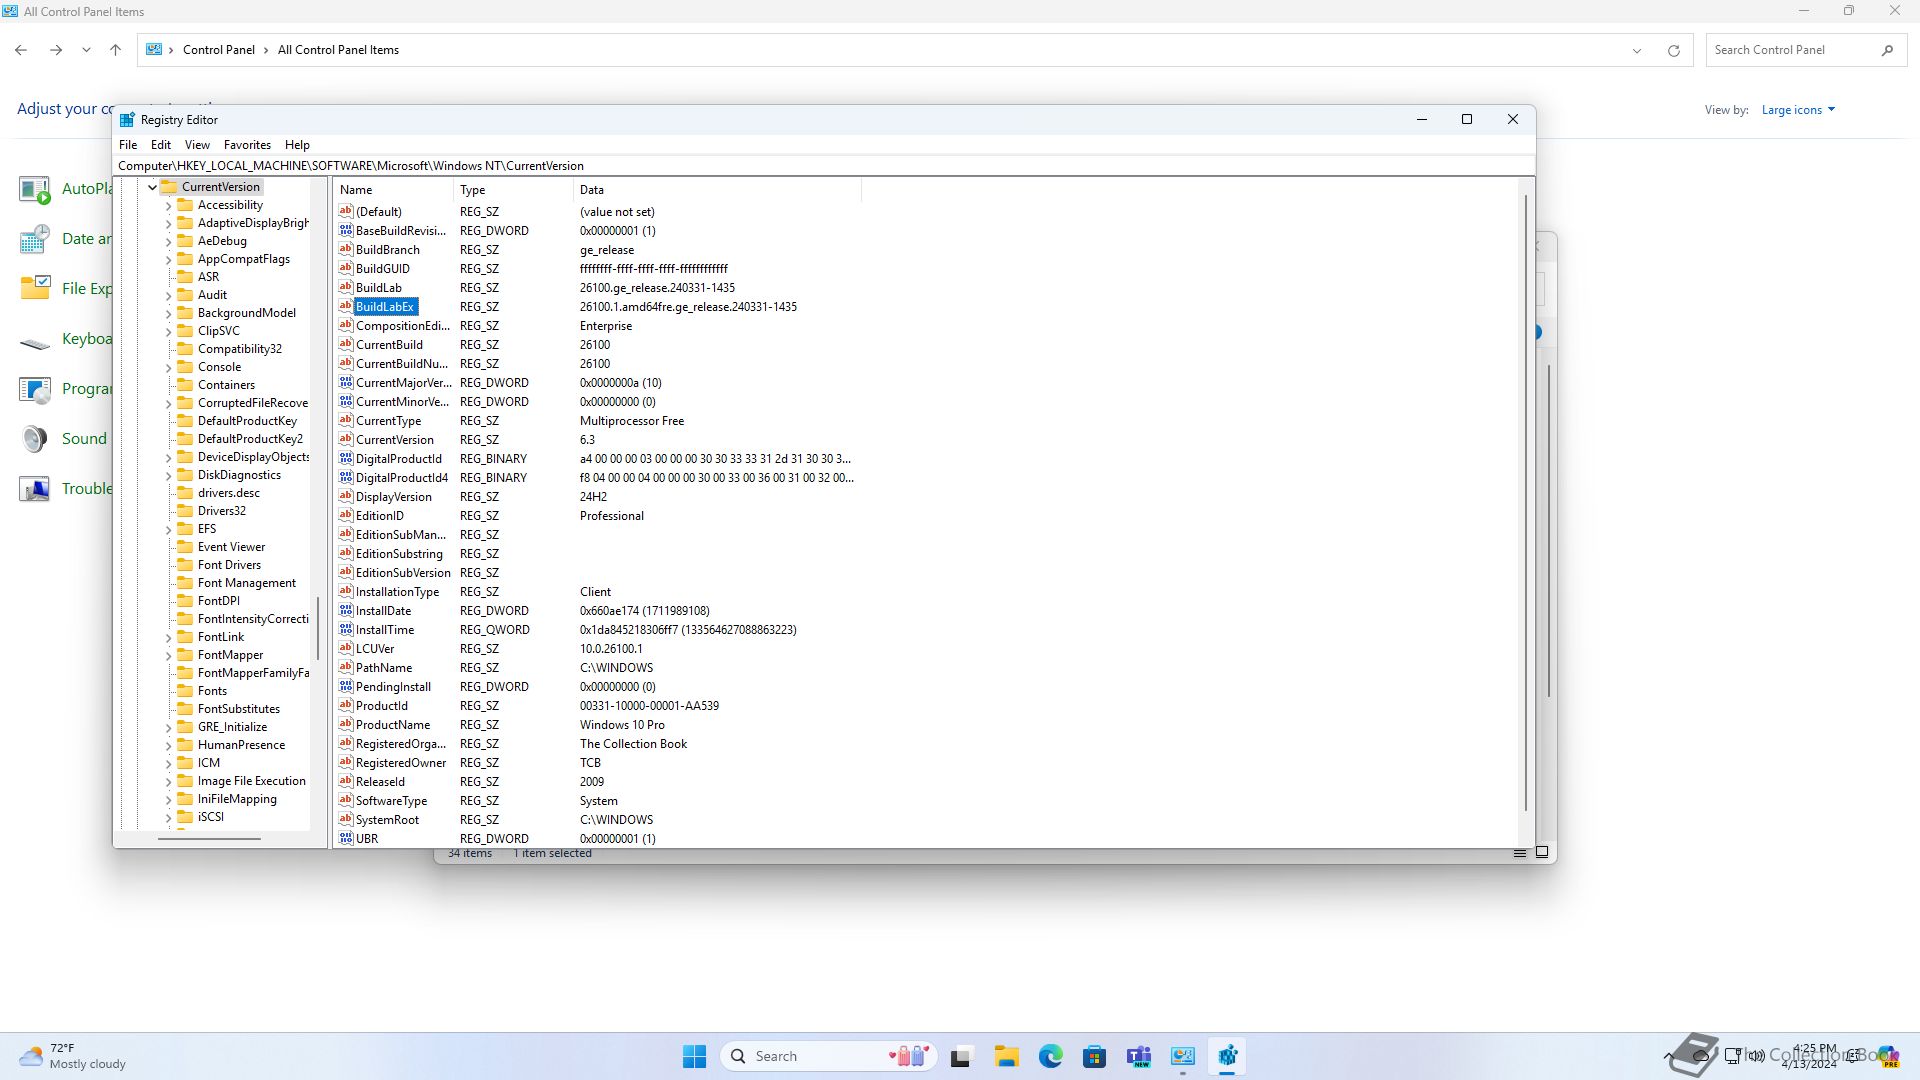
Task: Select the IniFileMapping key in tree
Action: (x=237, y=799)
